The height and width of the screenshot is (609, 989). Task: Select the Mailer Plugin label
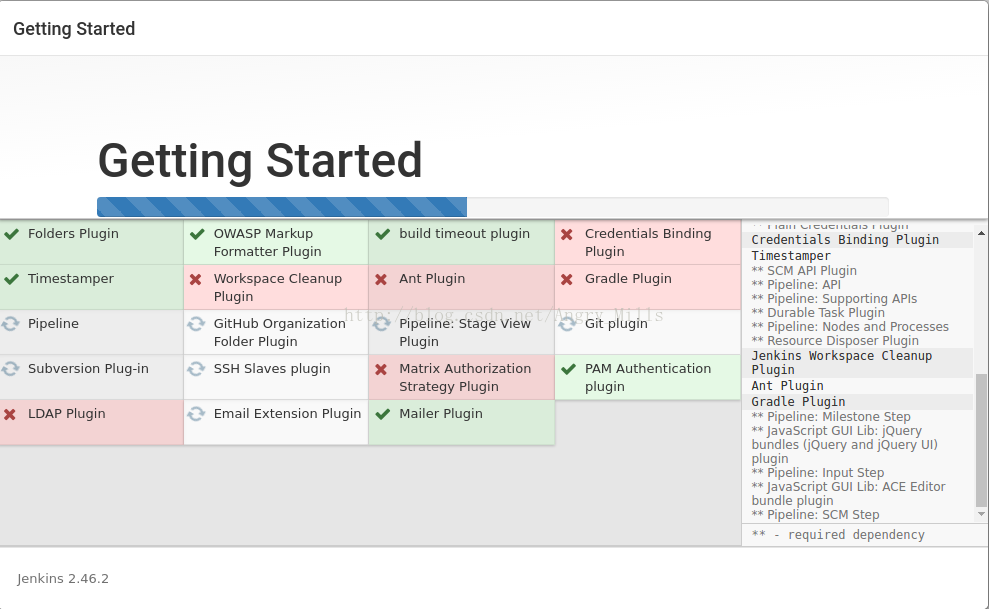(x=441, y=414)
